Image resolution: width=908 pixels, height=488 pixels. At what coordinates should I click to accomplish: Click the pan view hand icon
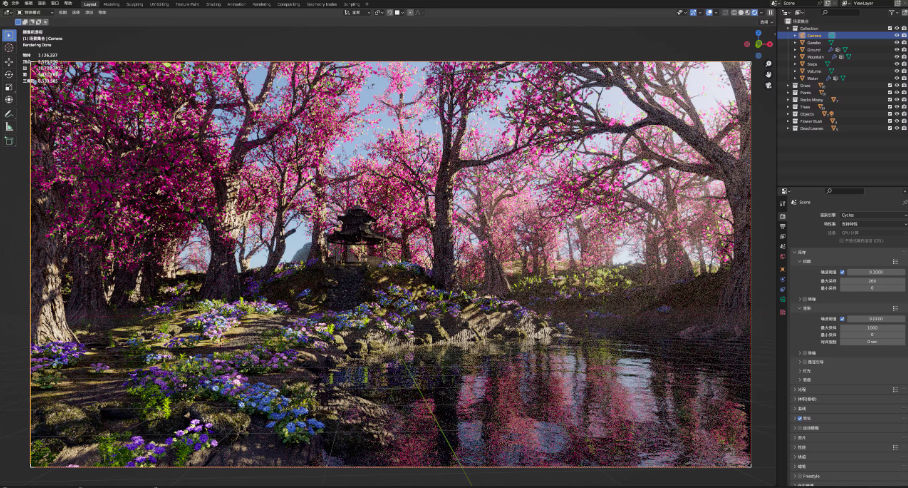coord(767,74)
